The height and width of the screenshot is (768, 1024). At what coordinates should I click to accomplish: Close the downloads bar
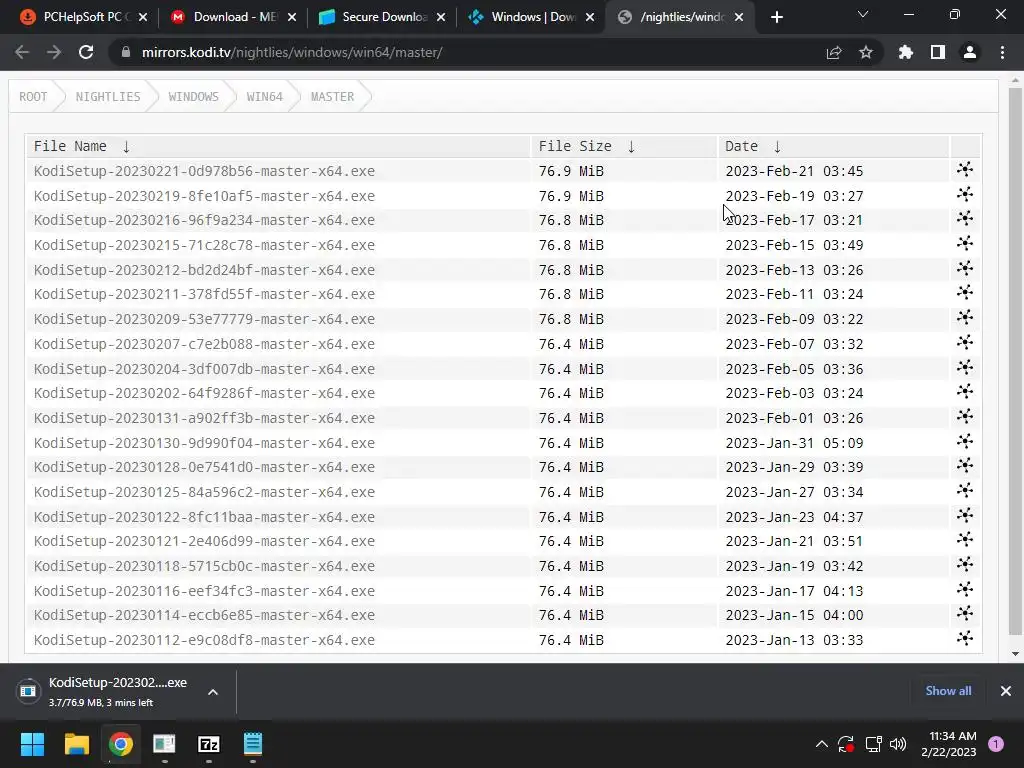(x=1006, y=691)
